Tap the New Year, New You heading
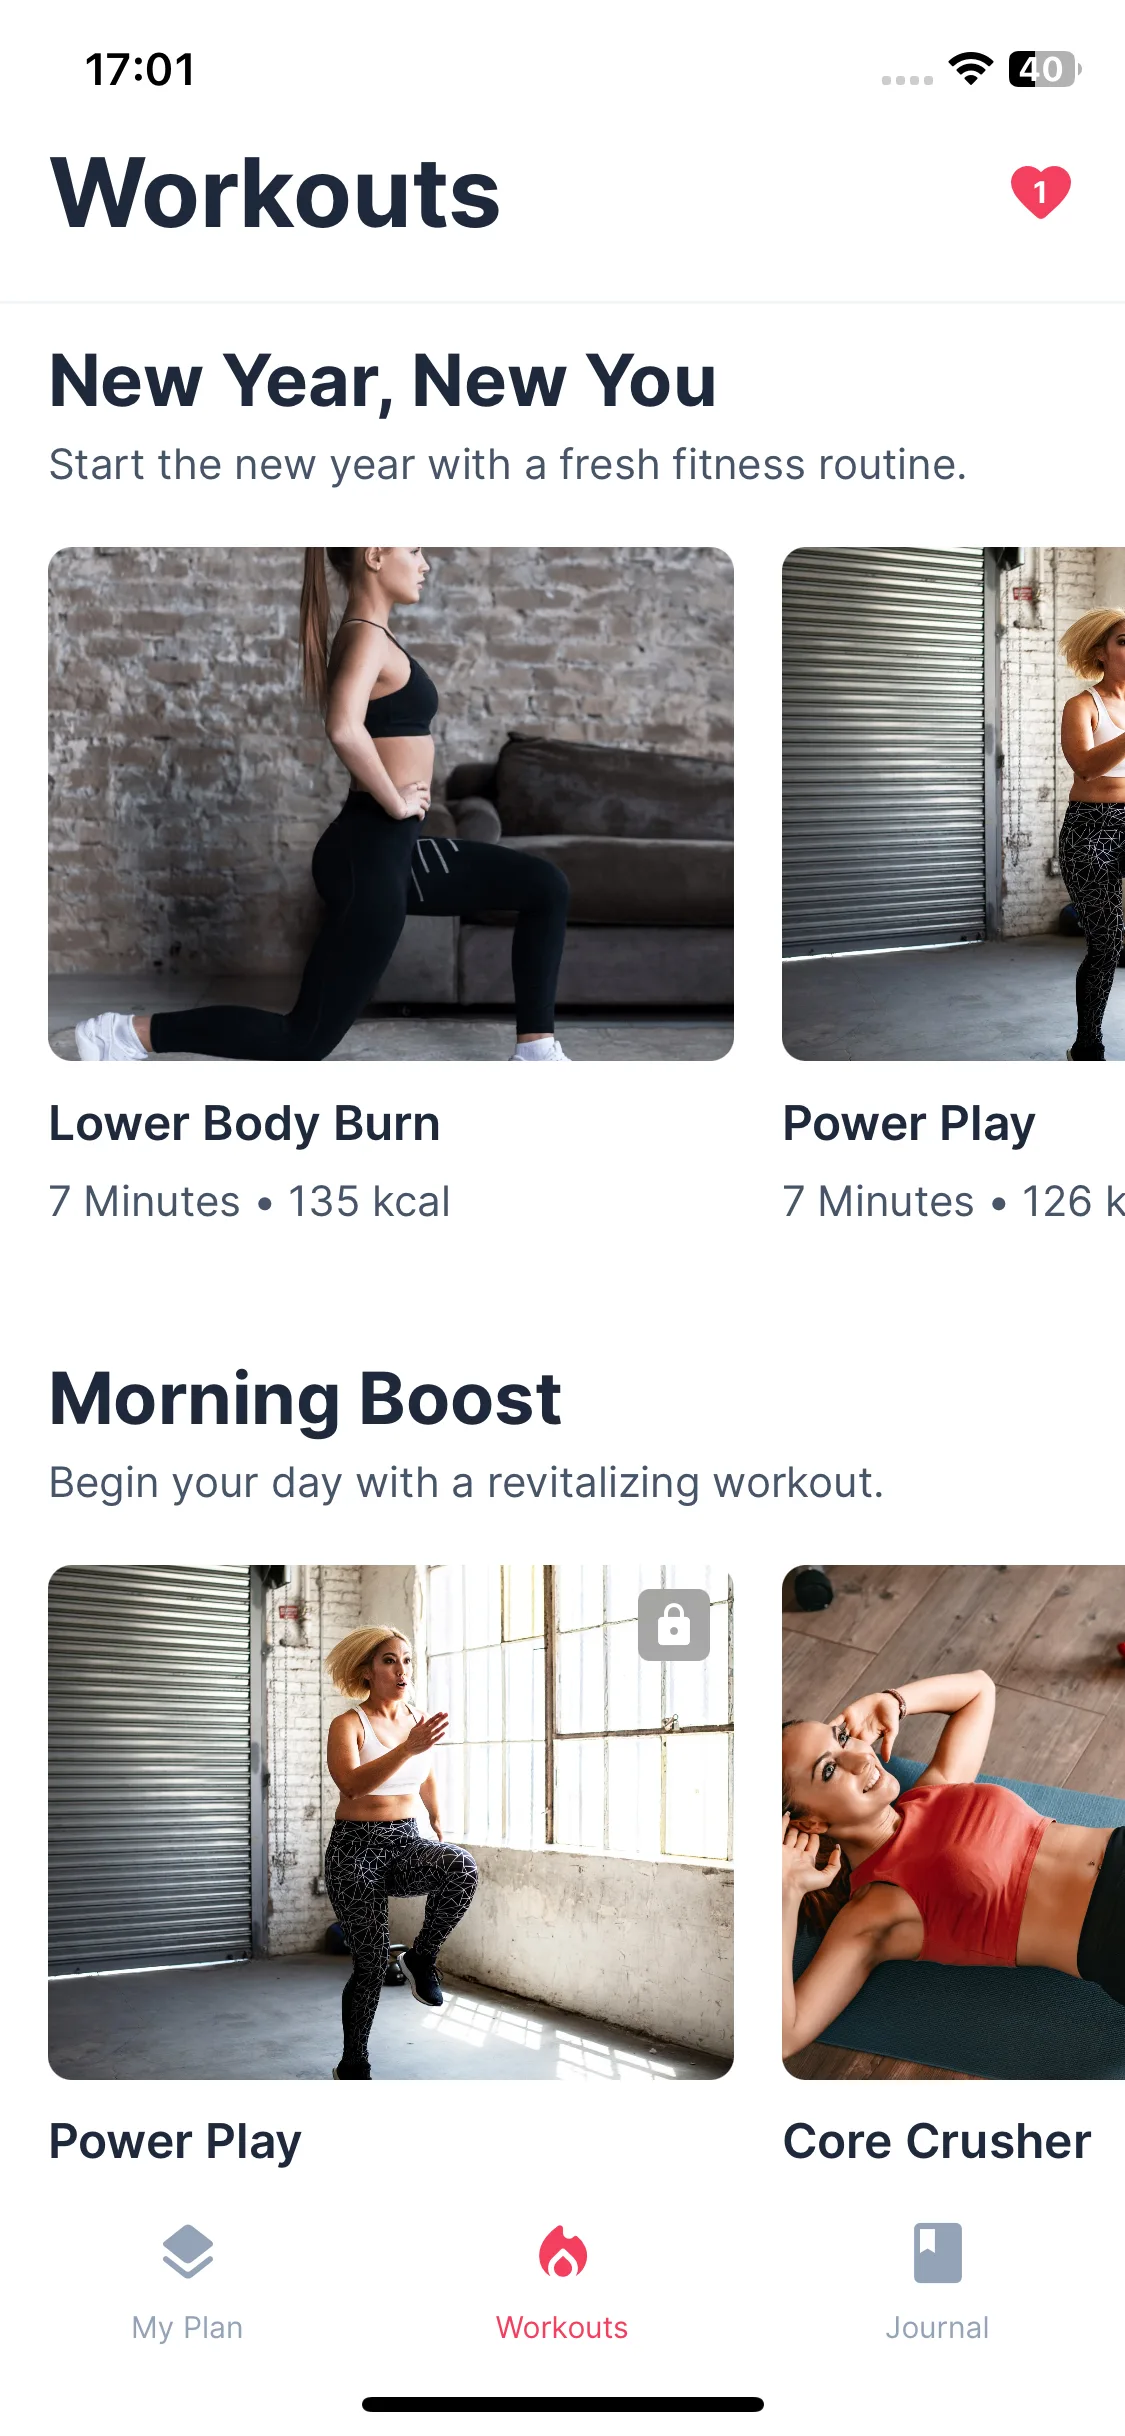Screen dimensions: 1125x2436 383,381
